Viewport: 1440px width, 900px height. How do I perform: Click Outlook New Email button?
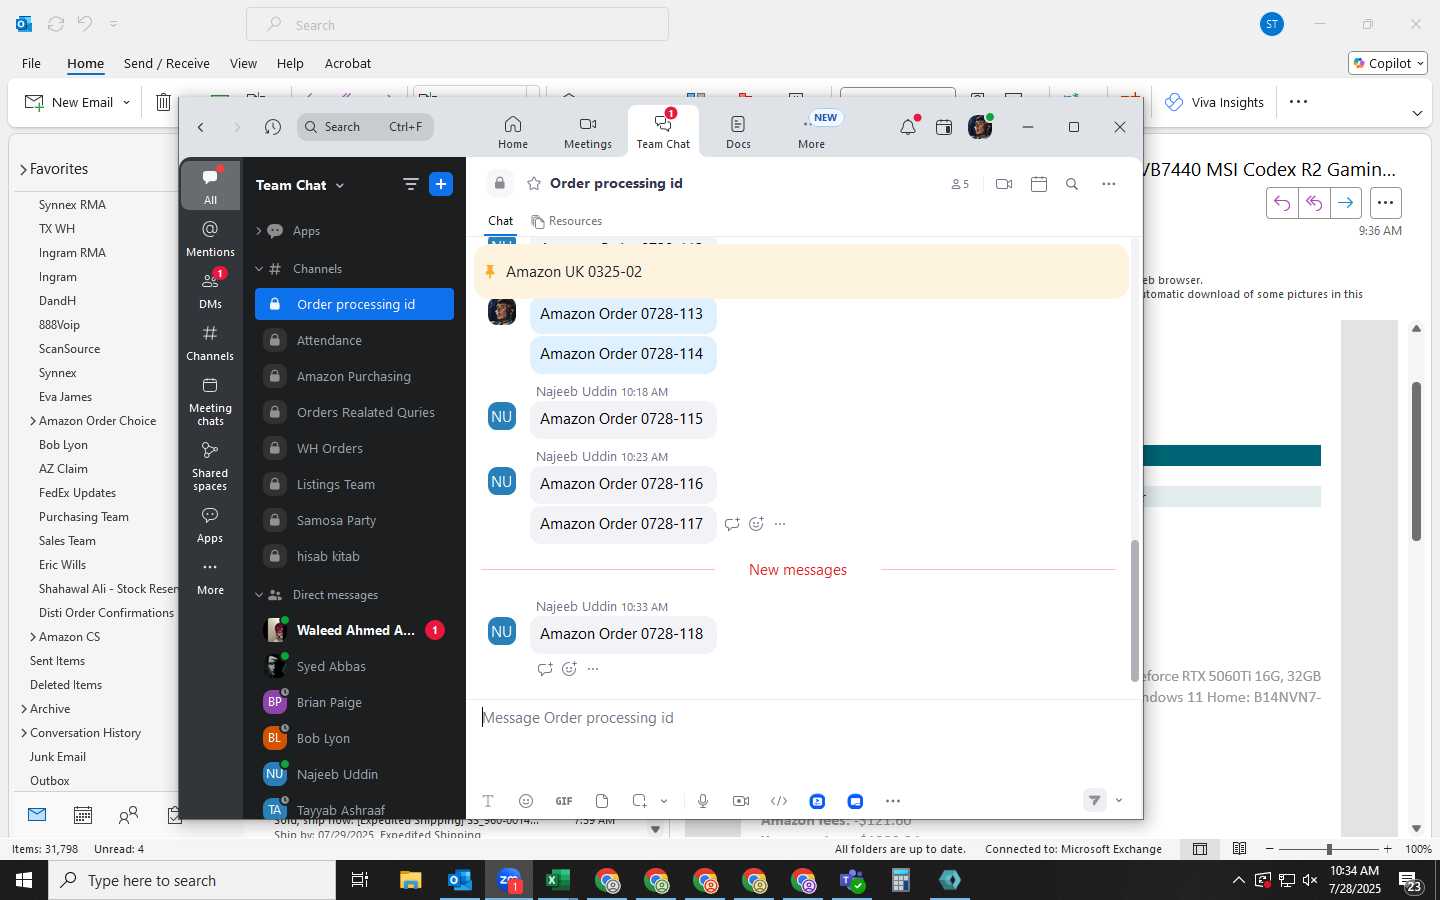69,102
